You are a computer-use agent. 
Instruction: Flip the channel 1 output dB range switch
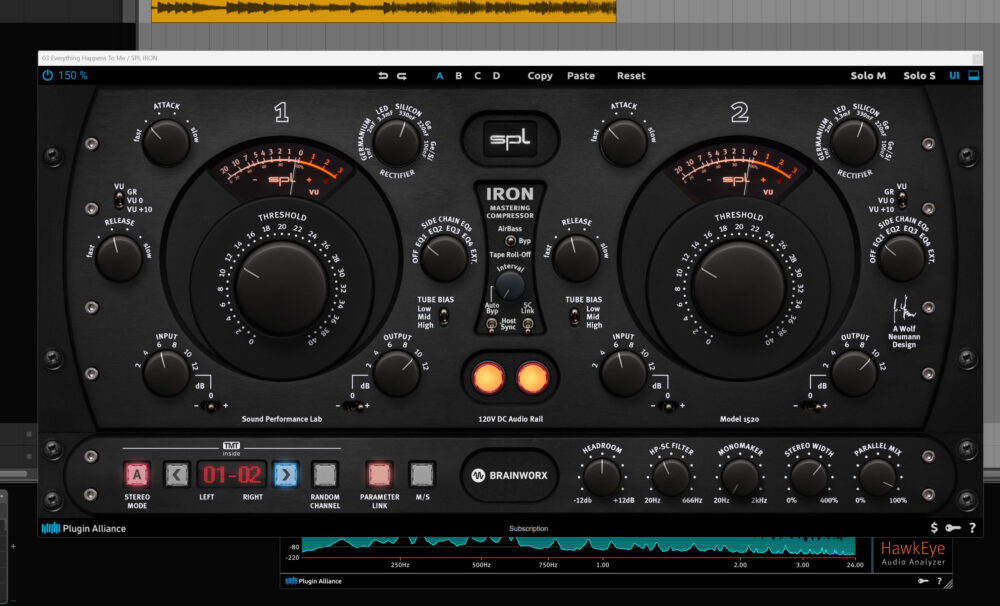tap(353, 405)
